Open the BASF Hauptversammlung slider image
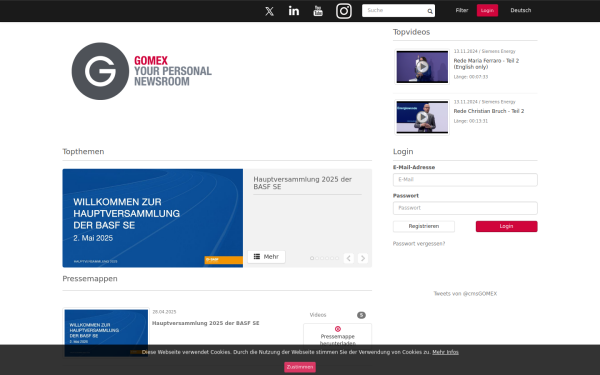 pyautogui.click(x=153, y=218)
